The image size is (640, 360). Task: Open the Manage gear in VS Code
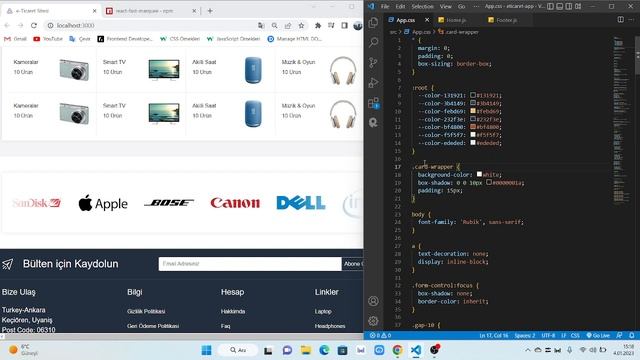pos(373,321)
